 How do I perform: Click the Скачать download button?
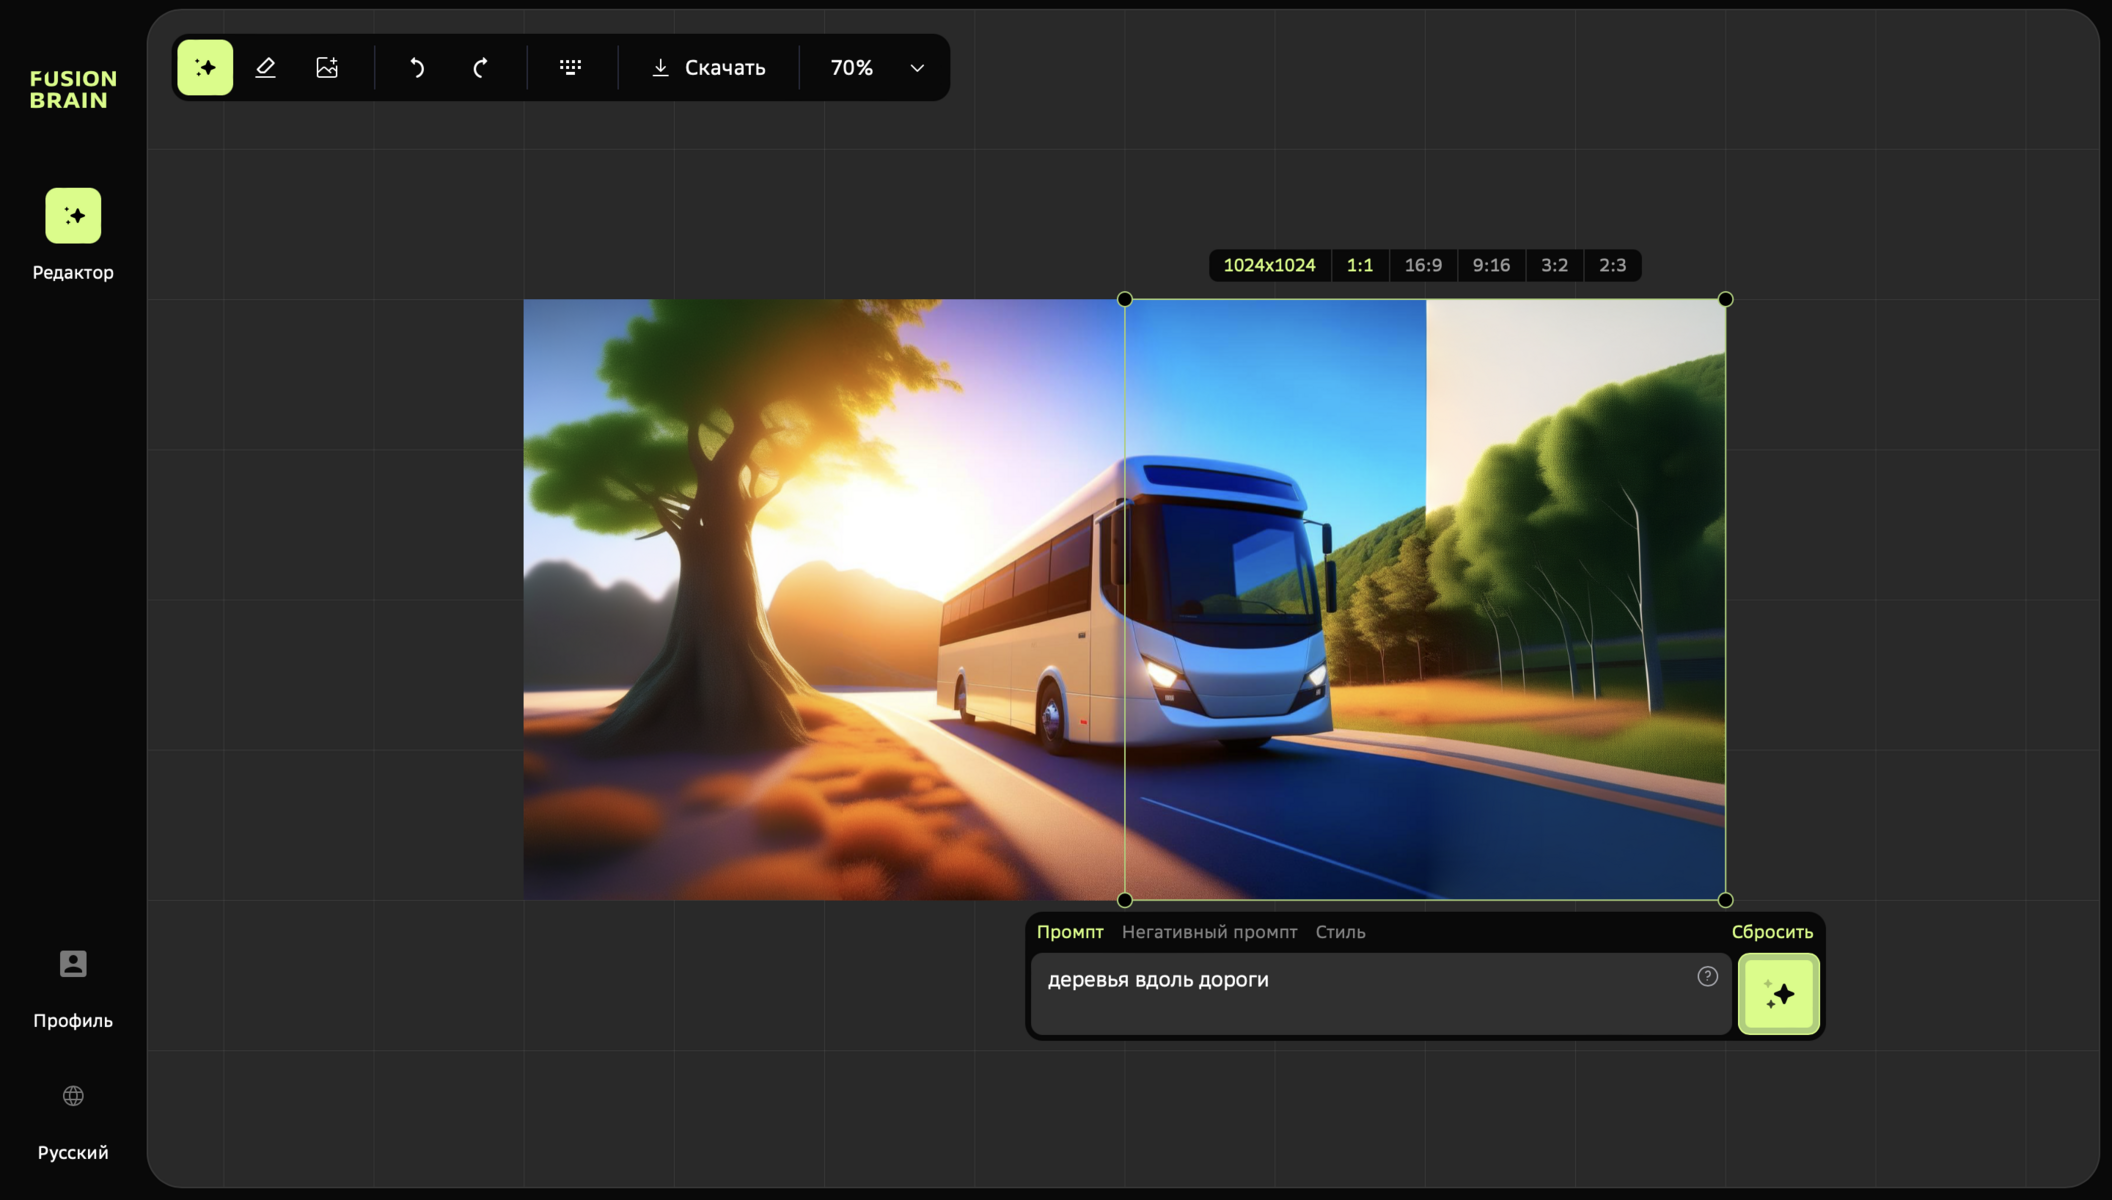pyautogui.click(x=708, y=67)
